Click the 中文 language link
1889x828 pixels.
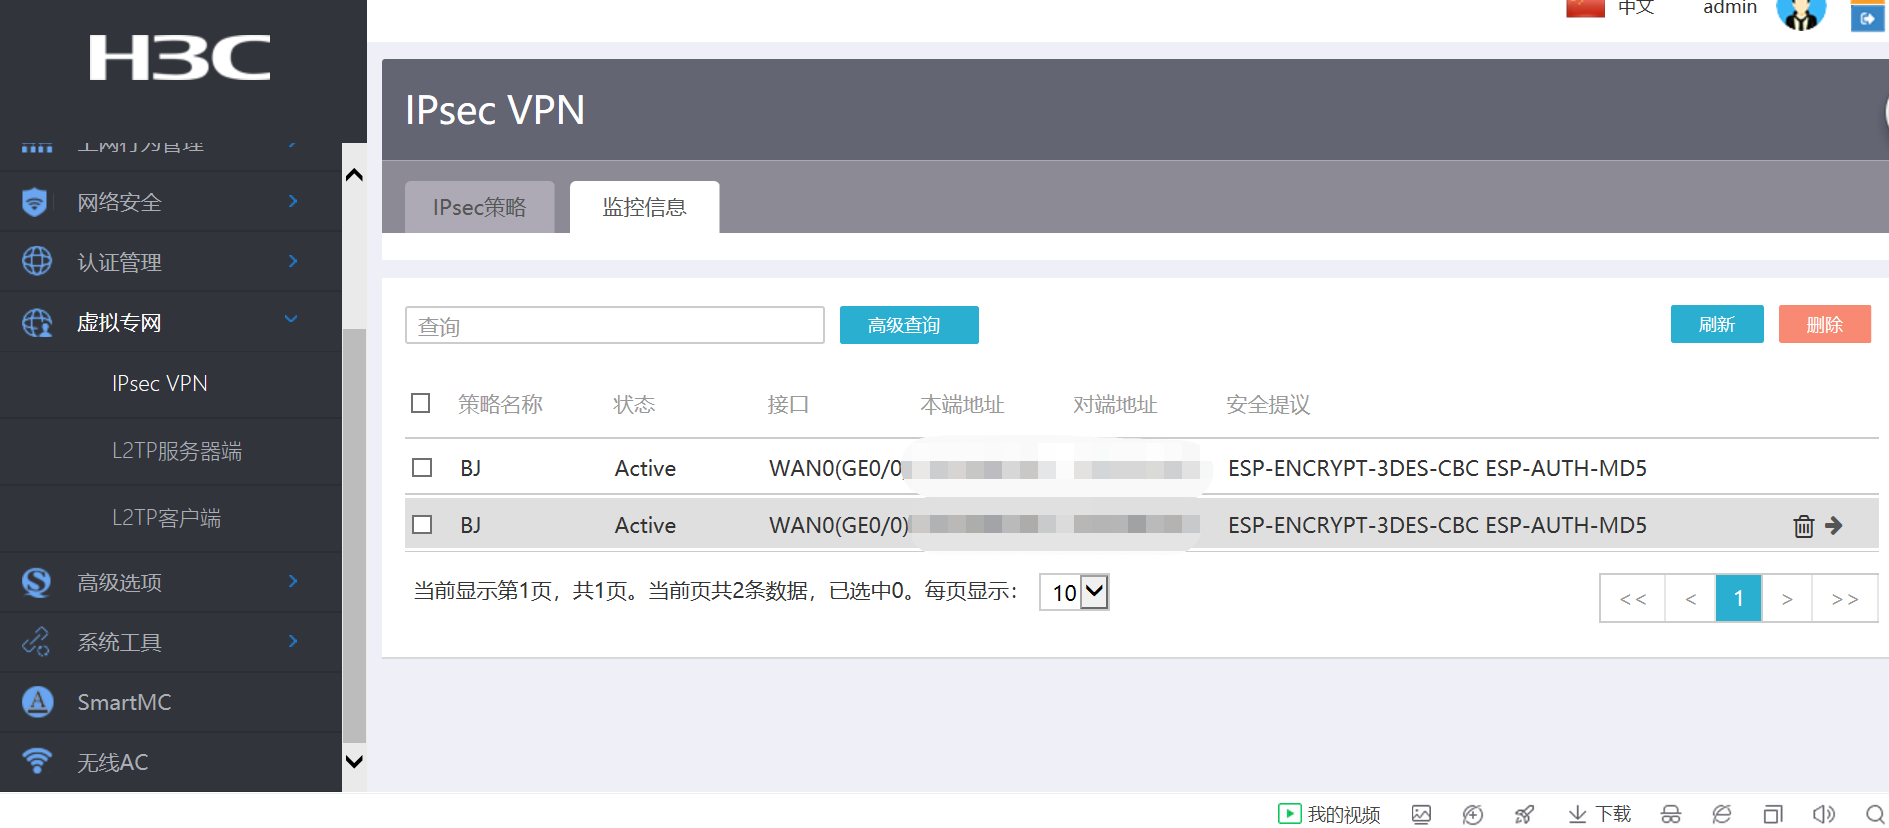(1637, 8)
